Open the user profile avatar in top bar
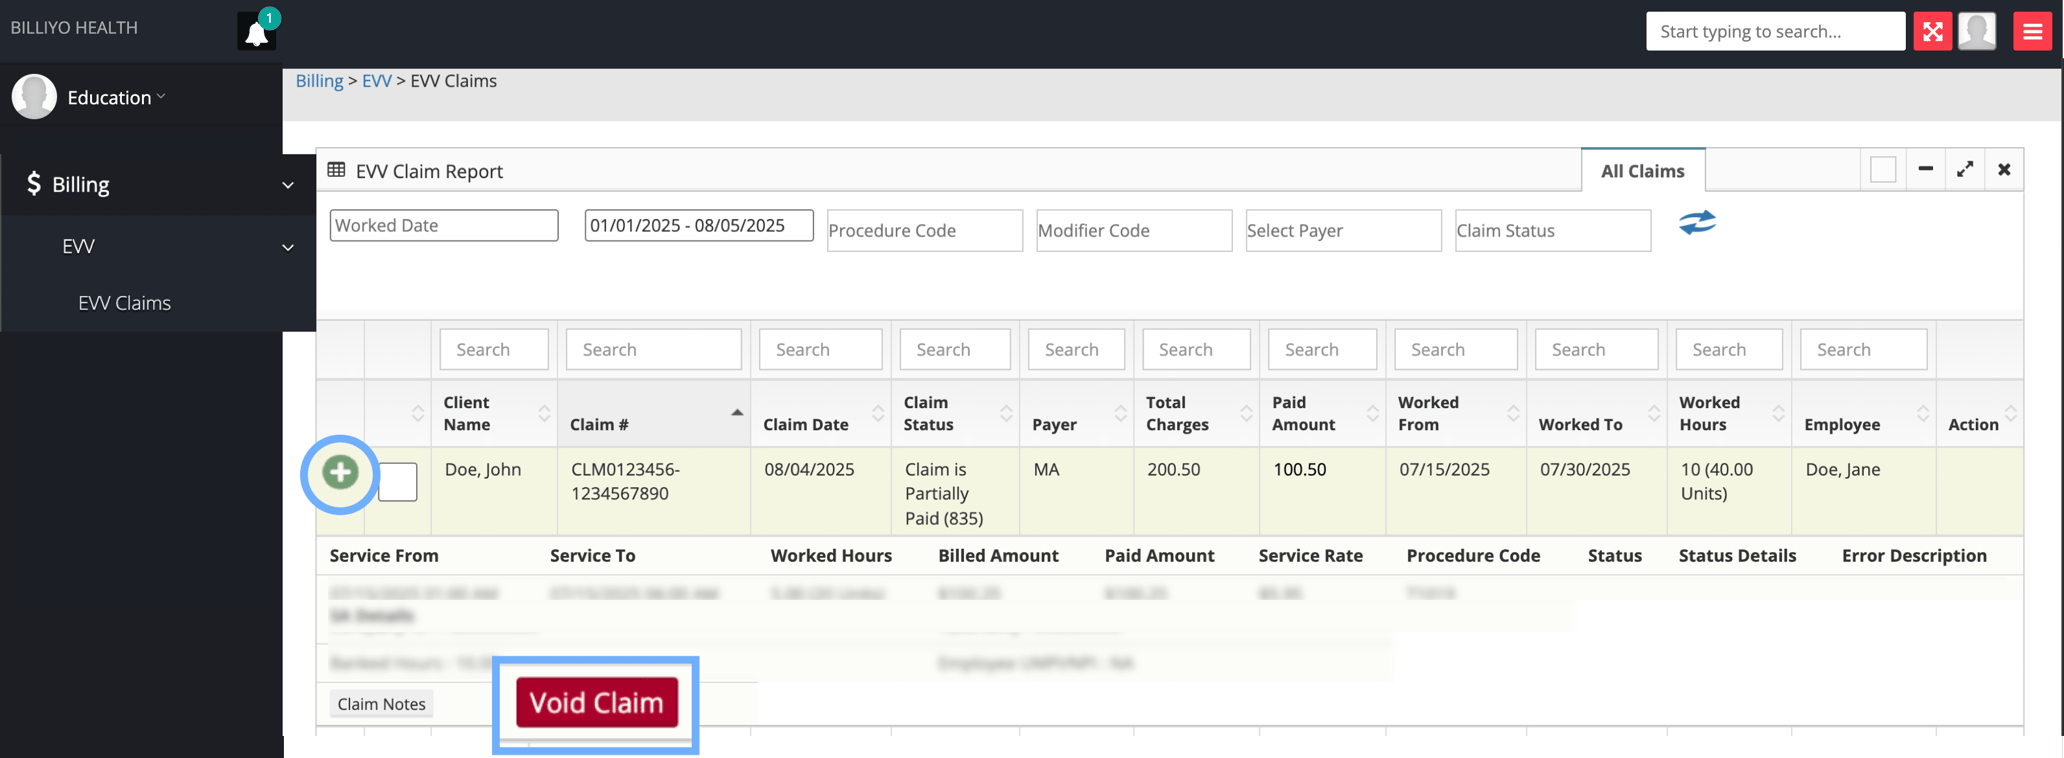 point(1976,32)
